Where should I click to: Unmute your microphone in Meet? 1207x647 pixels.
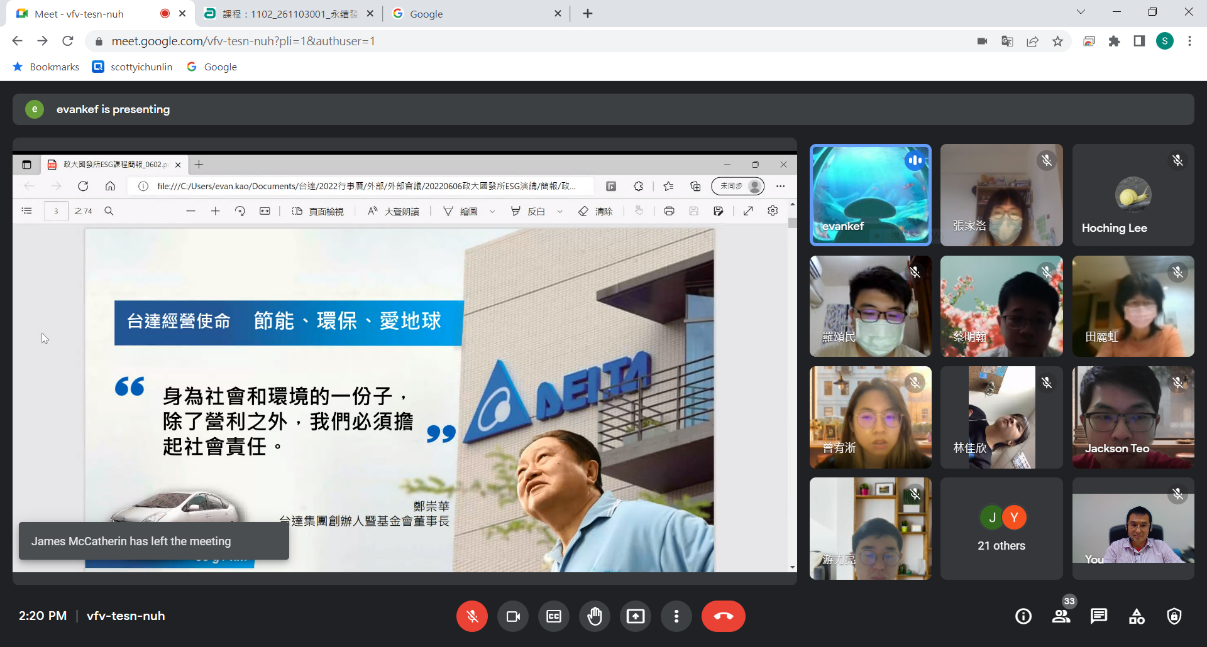coord(472,616)
